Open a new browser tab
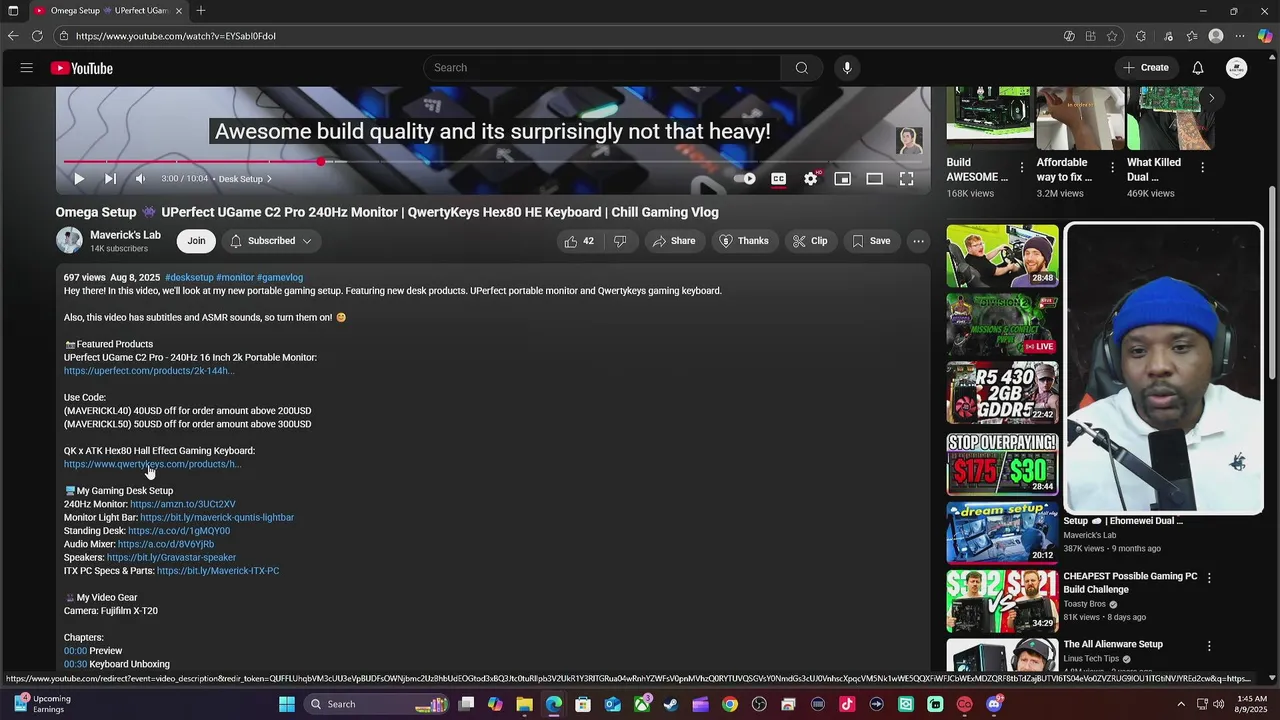The height and width of the screenshot is (720, 1280). [x=201, y=10]
